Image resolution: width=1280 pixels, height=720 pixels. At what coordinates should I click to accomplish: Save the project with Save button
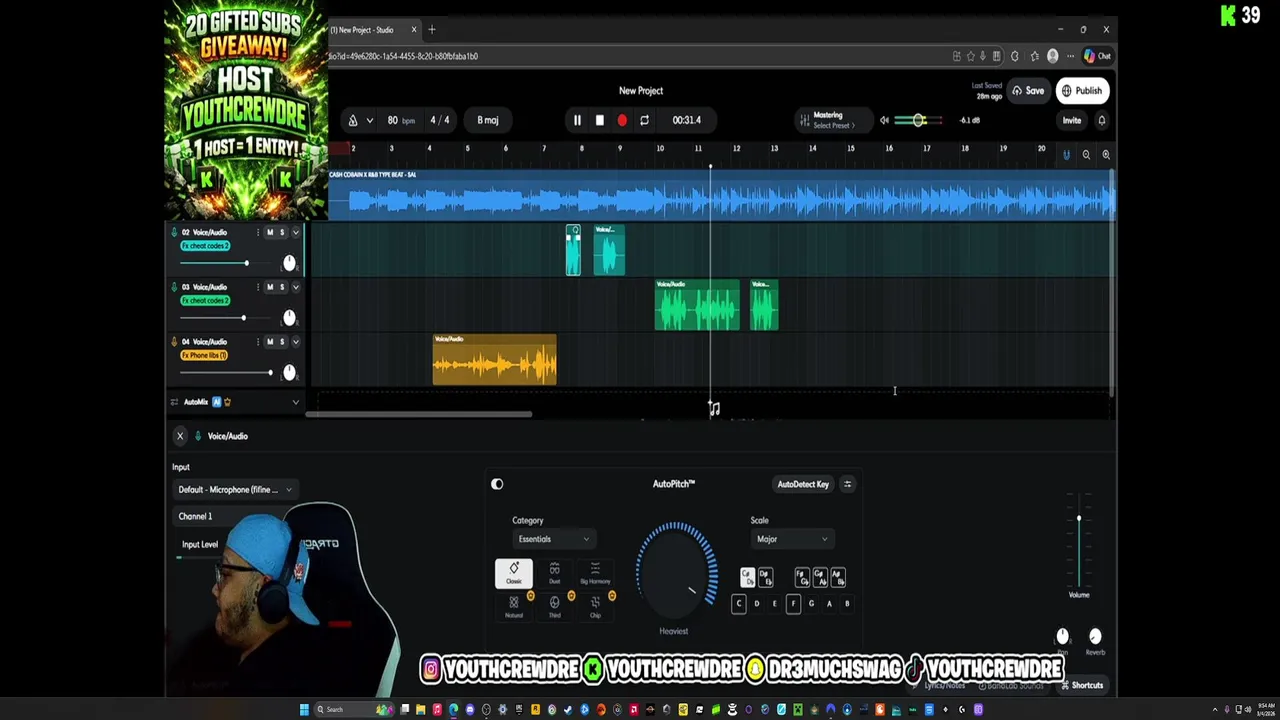pos(1028,91)
